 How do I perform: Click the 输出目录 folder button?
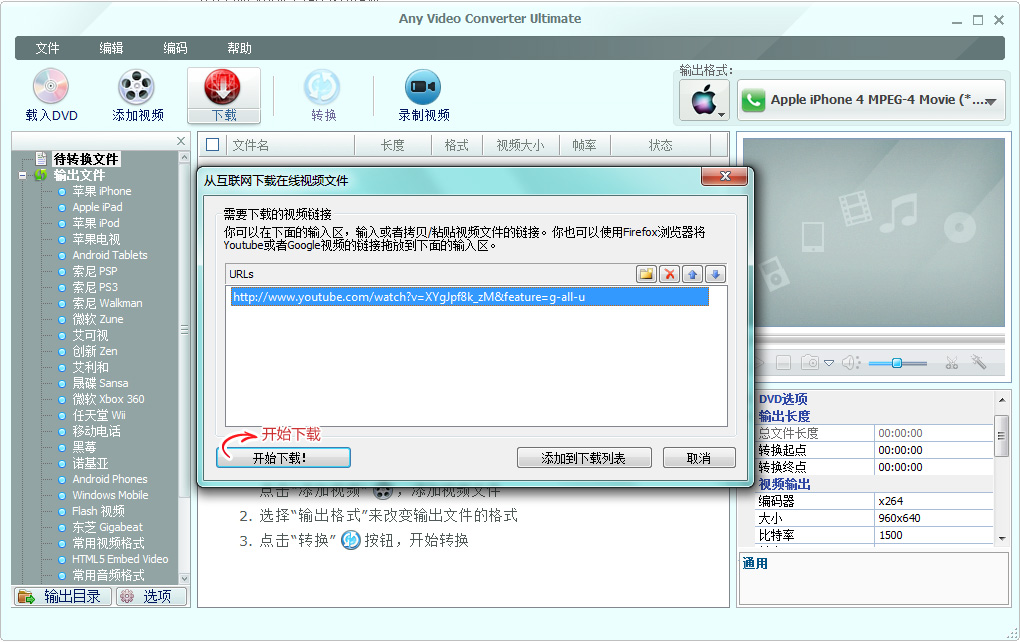(62, 596)
